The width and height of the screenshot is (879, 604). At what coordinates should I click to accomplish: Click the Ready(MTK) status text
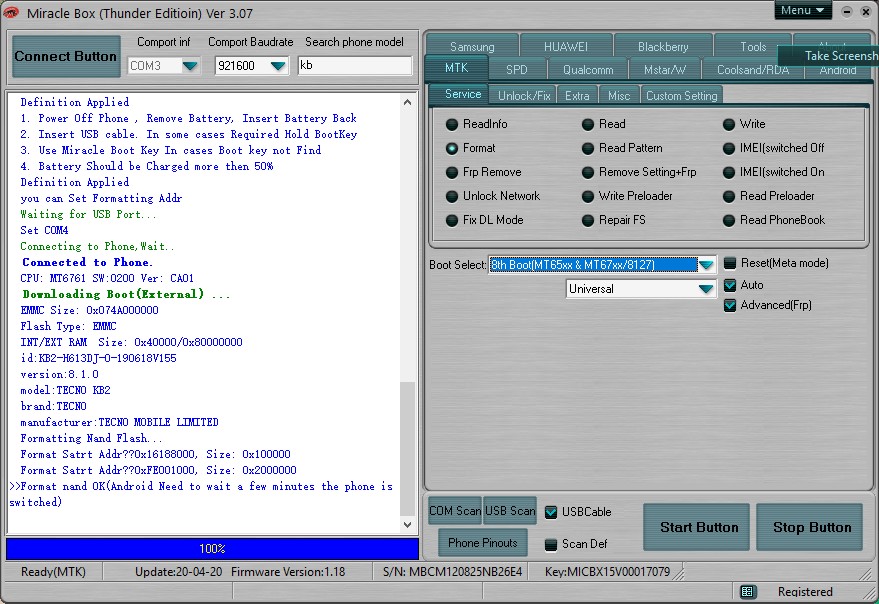53,572
